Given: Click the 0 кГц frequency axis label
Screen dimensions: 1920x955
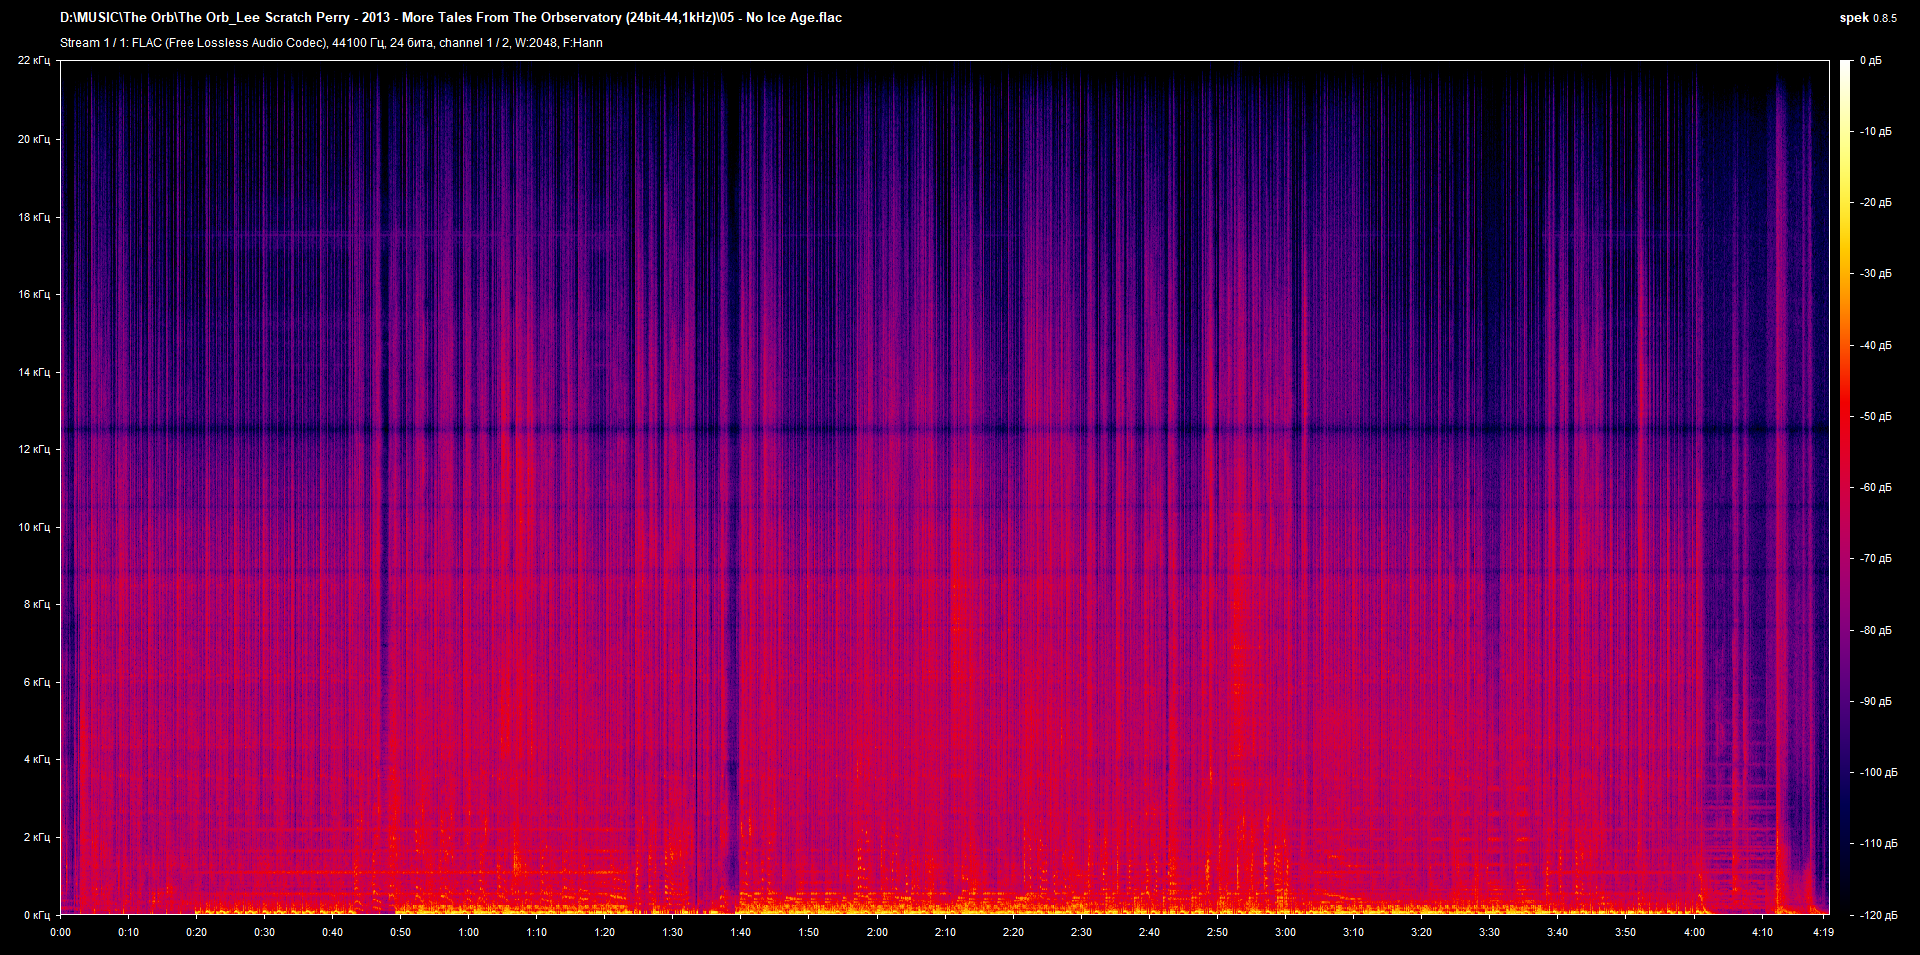Looking at the screenshot, I should 36,915.
